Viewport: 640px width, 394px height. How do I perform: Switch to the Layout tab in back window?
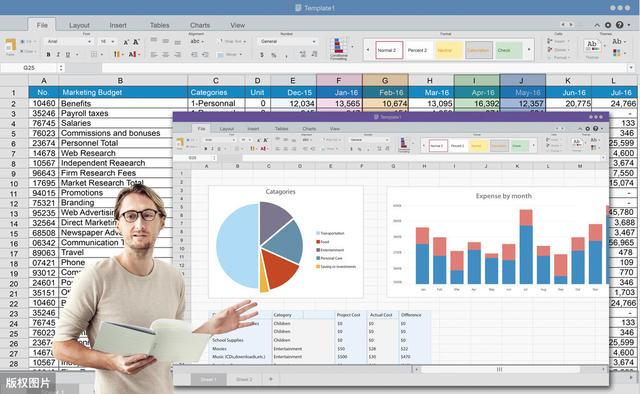pos(79,25)
